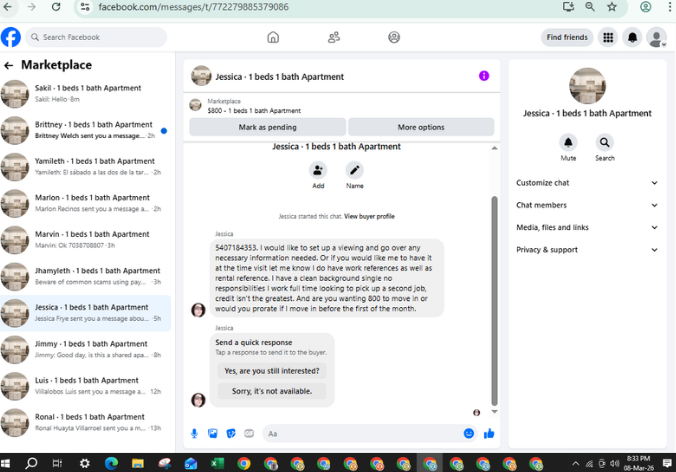Open the site information icon in the address bar

point(85,7)
